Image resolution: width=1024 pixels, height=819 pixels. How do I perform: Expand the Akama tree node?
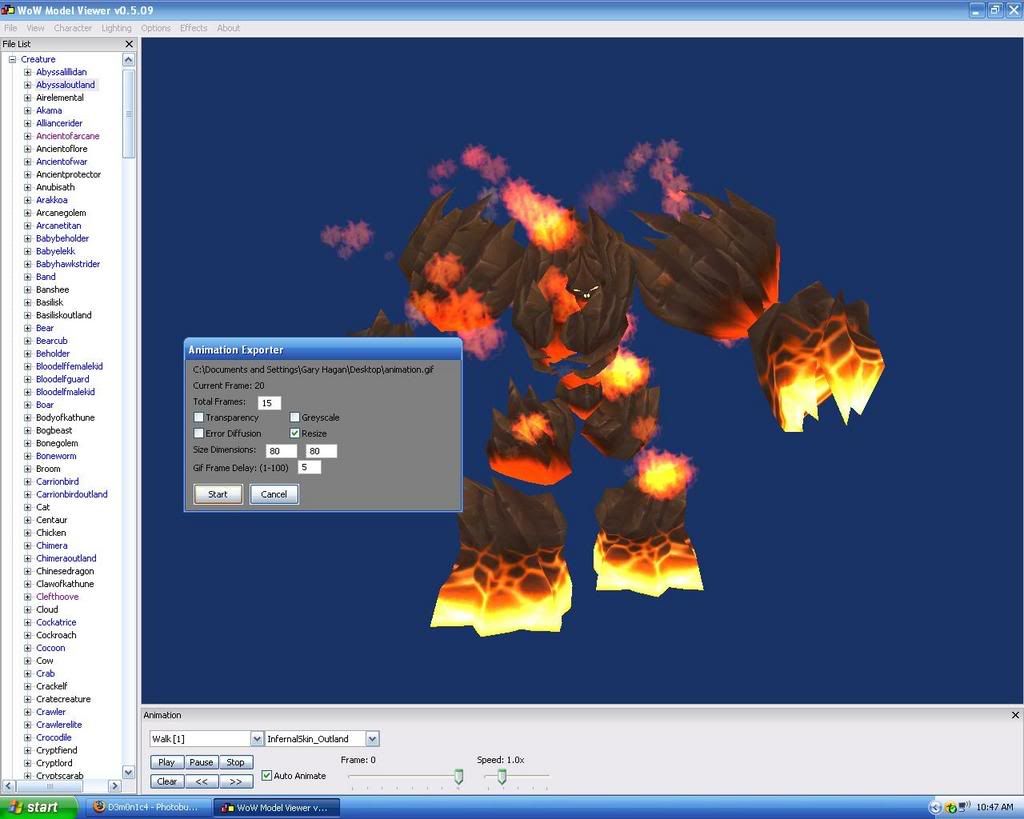tap(27, 111)
